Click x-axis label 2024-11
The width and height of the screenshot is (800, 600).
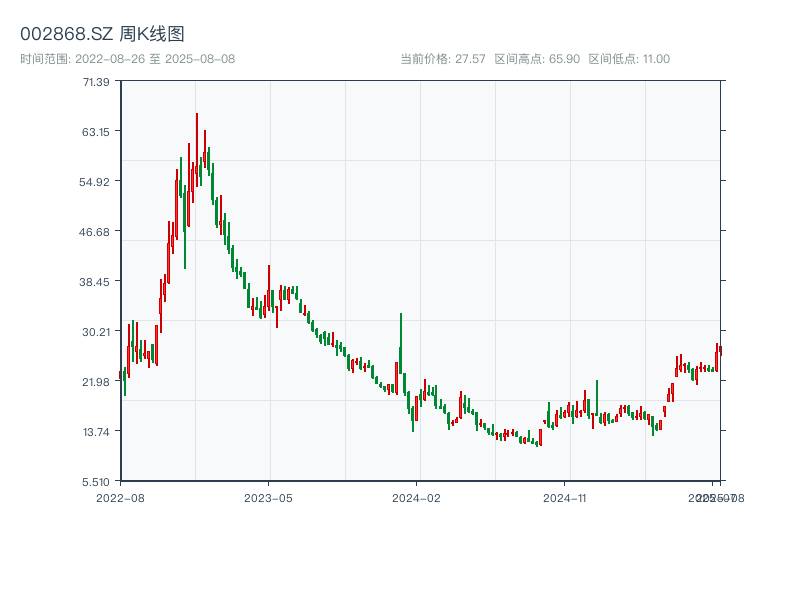[564, 498]
